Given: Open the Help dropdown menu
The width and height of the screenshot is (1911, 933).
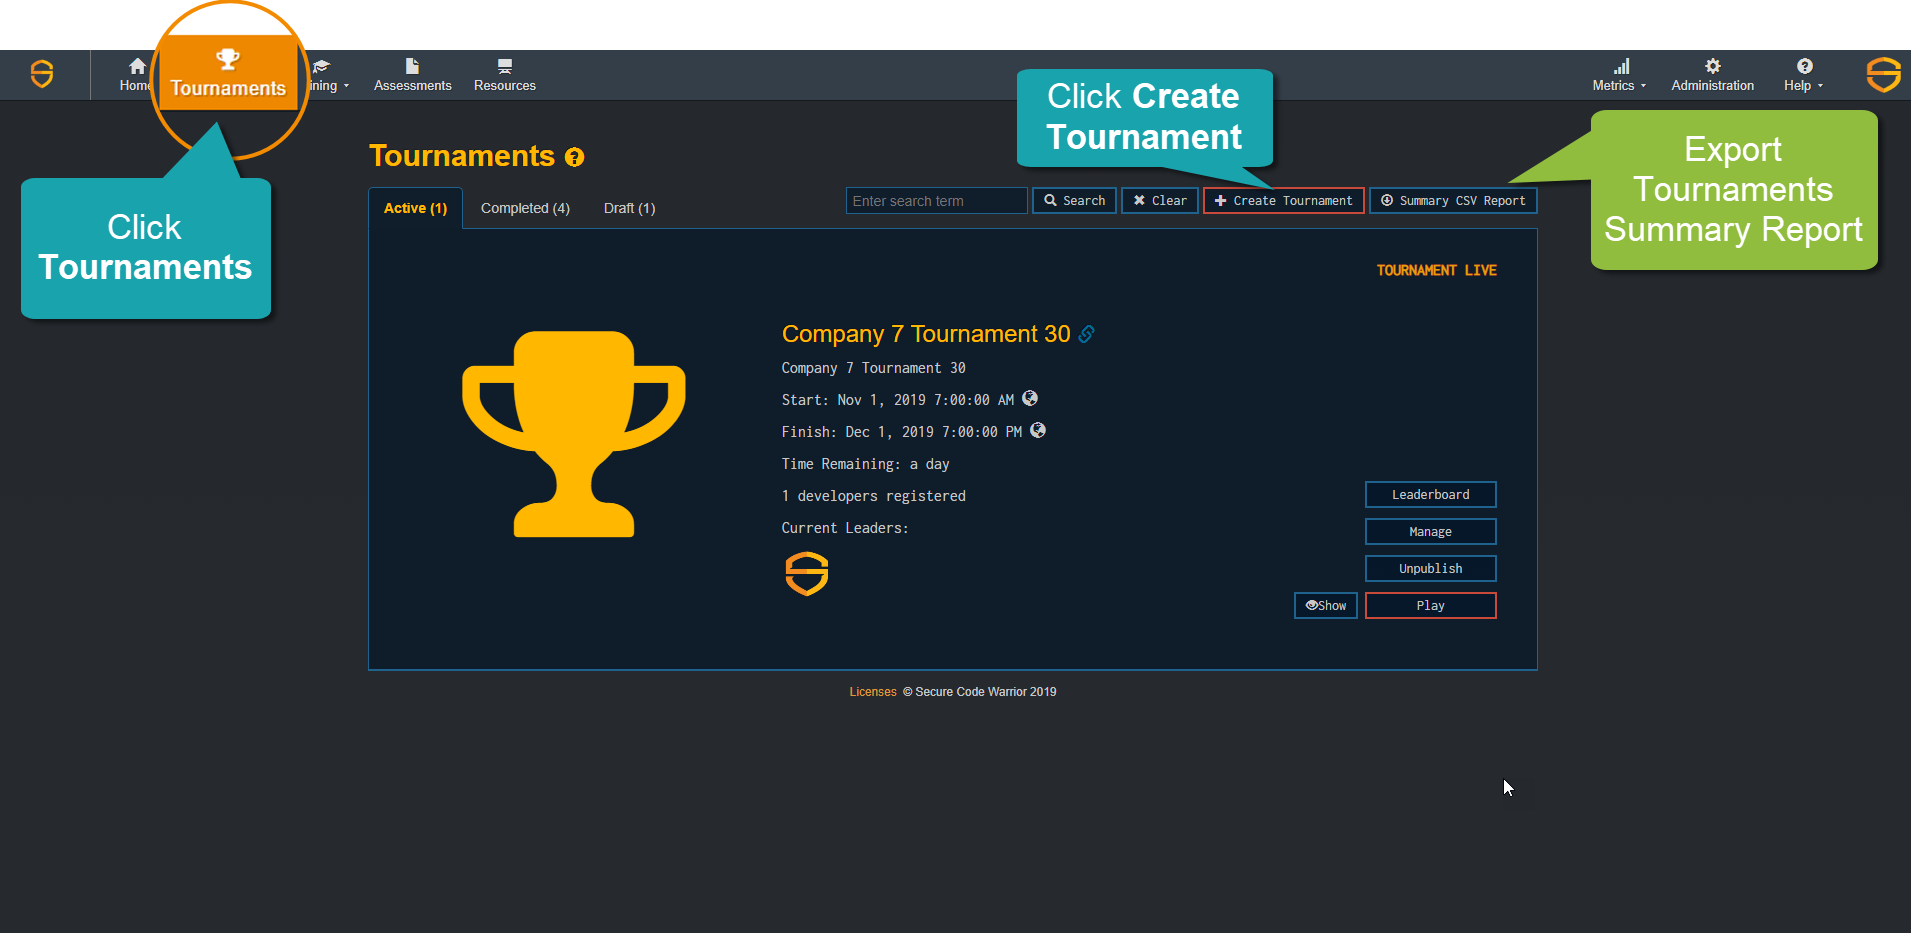Looking at the screenshot, I should [x=1803, y=74].
